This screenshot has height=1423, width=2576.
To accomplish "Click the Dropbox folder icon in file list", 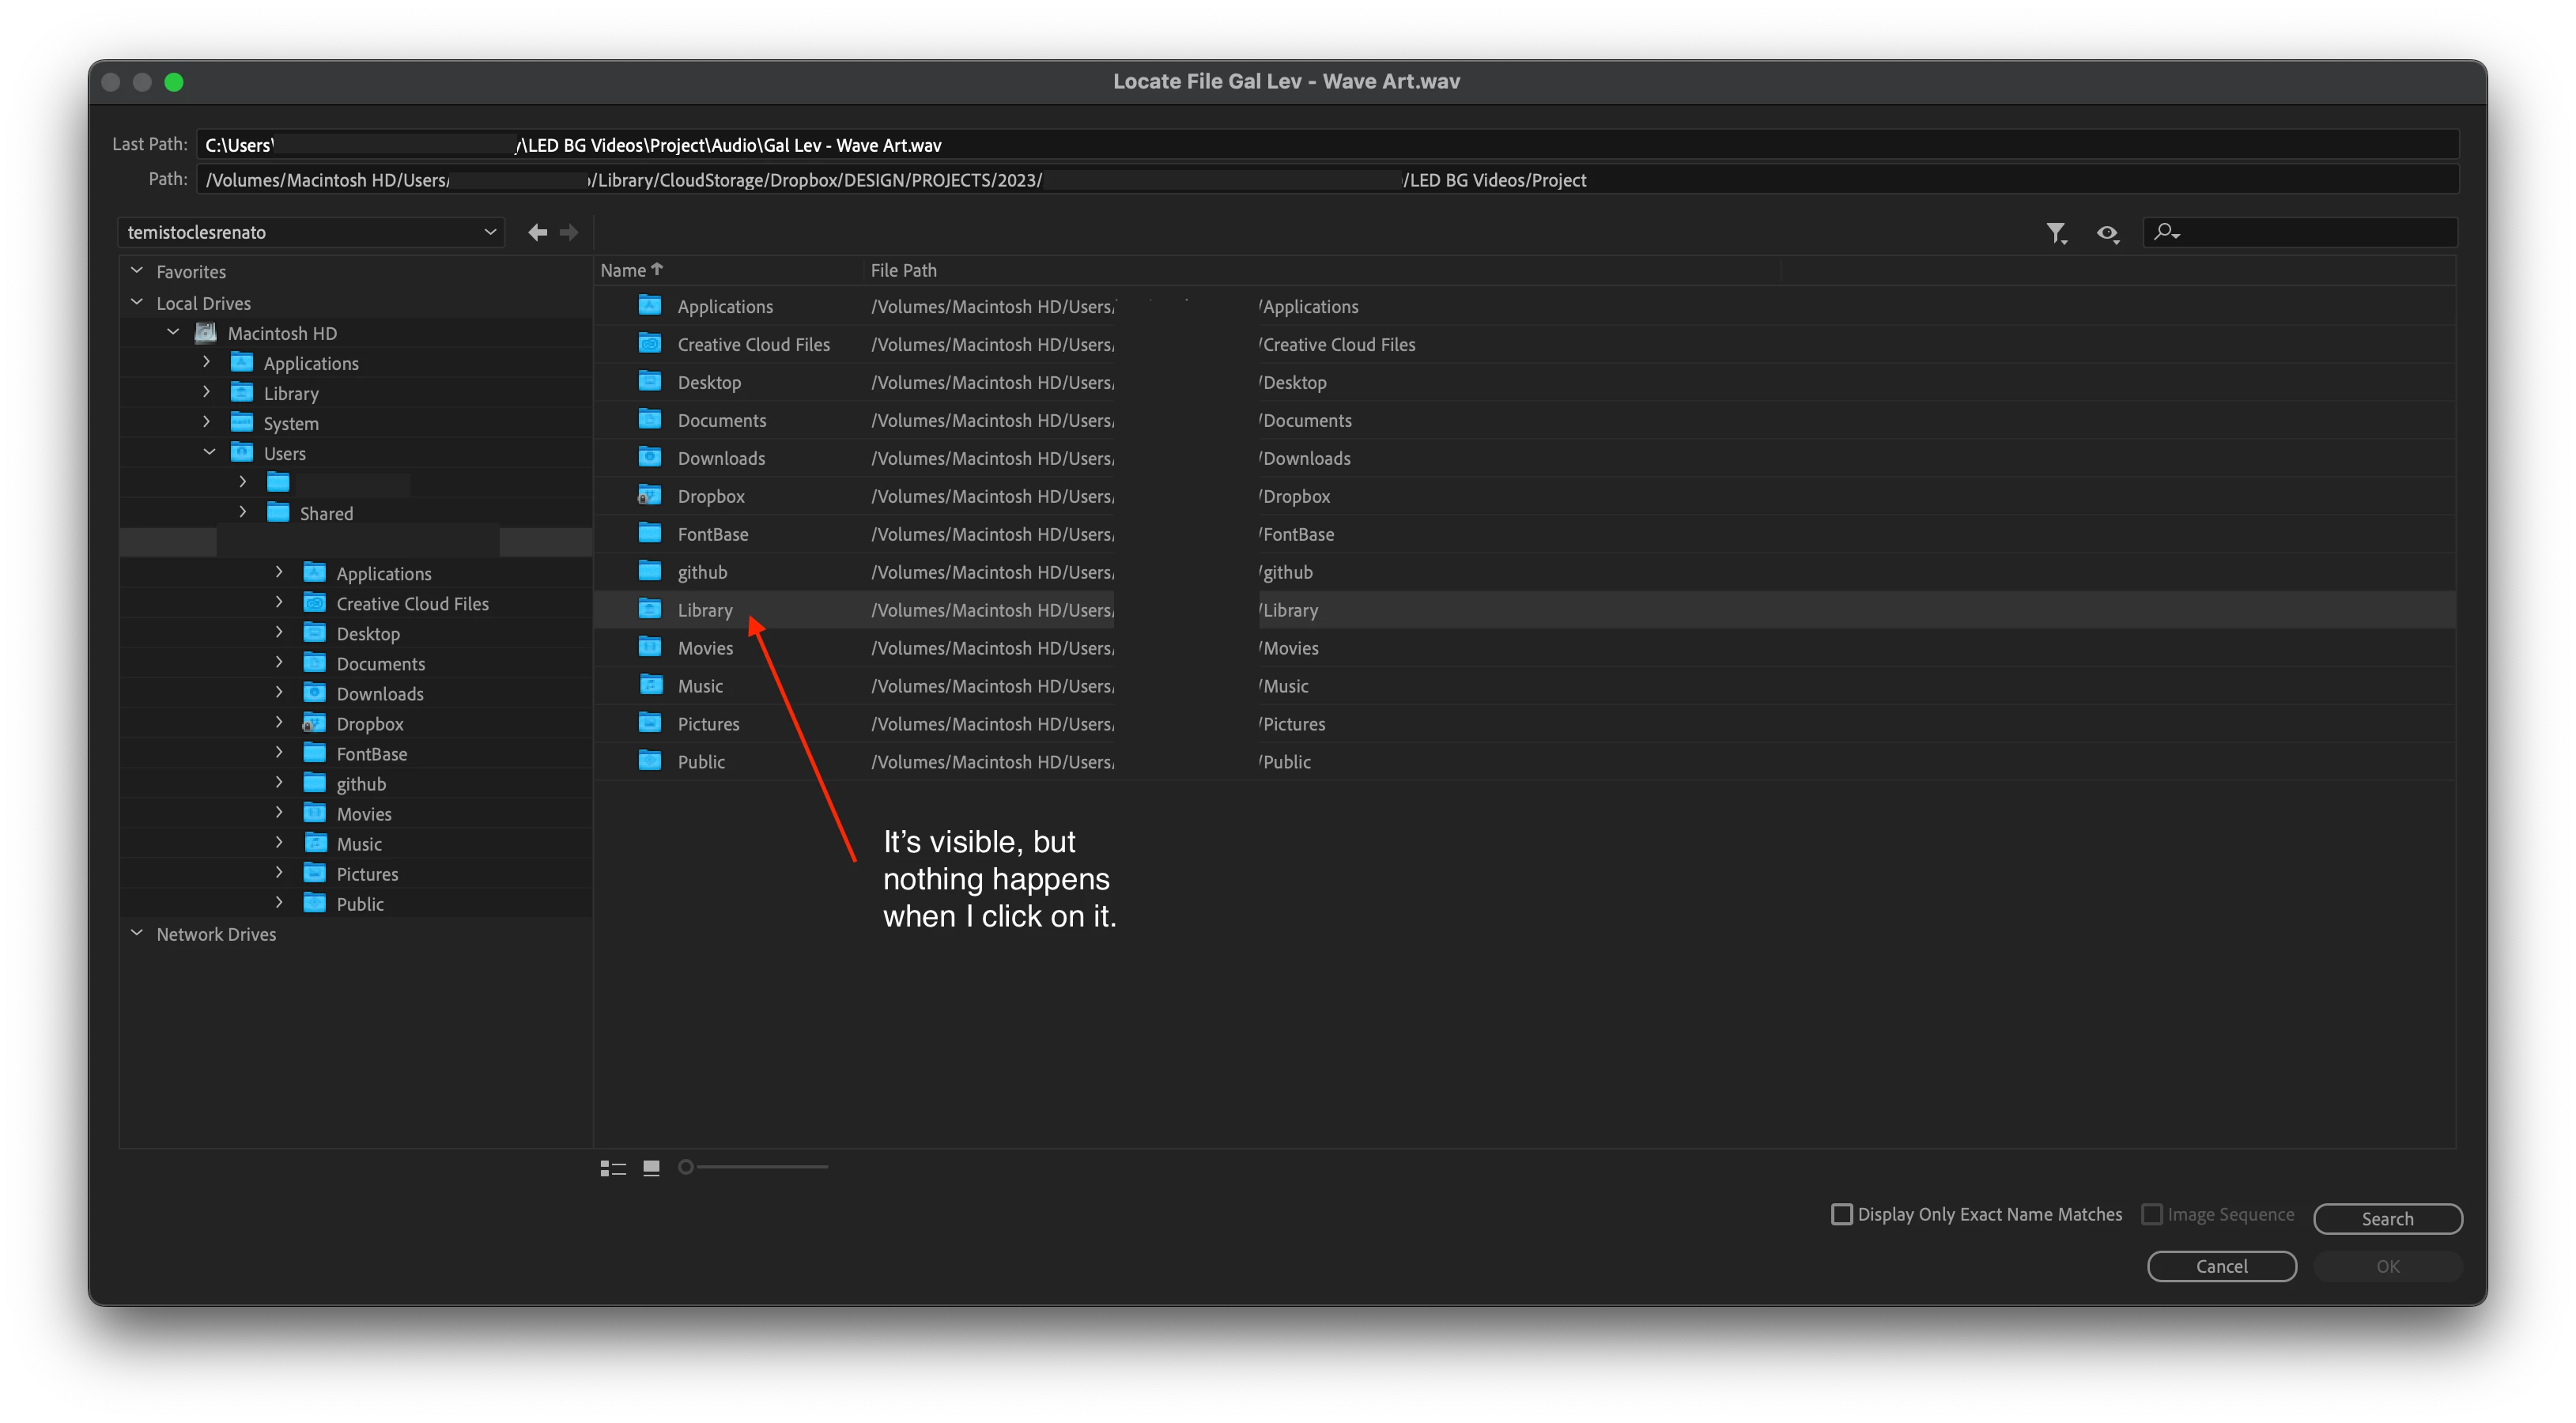I will click(x=650, y=496).
